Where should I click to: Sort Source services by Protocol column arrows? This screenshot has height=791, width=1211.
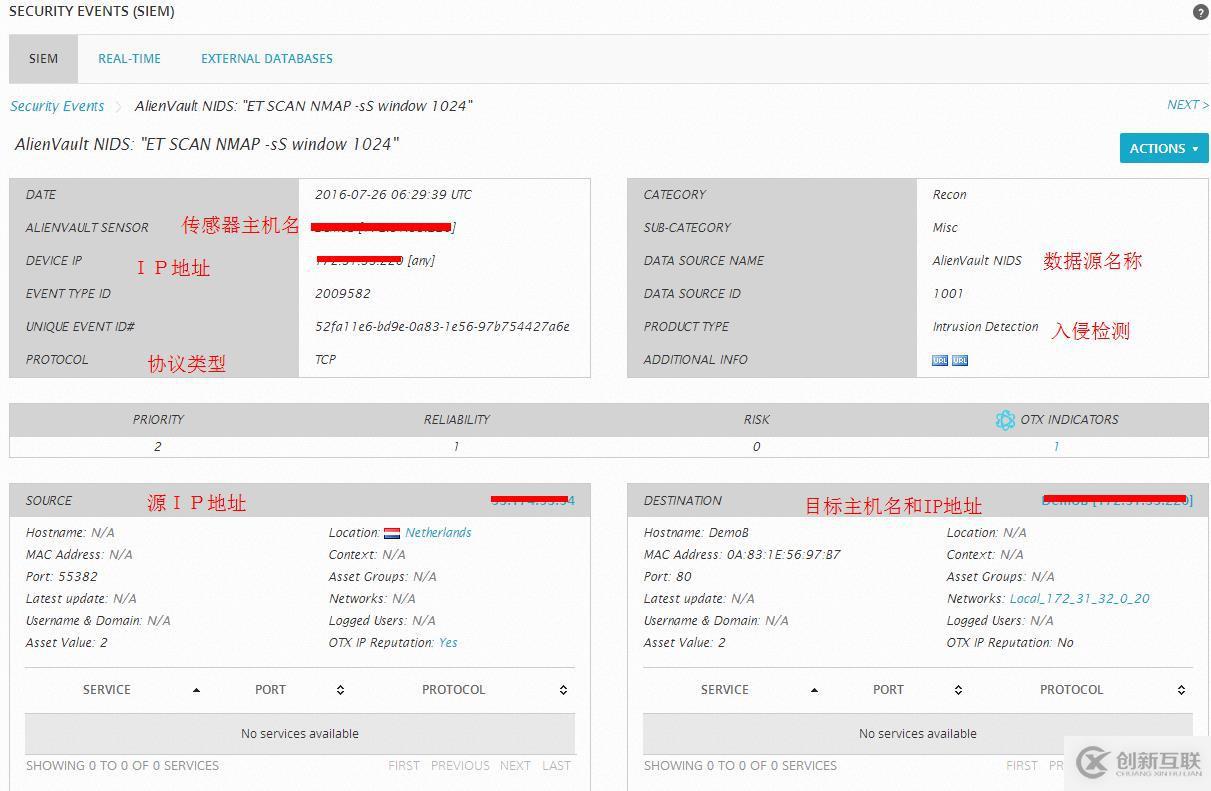(563, 690)
